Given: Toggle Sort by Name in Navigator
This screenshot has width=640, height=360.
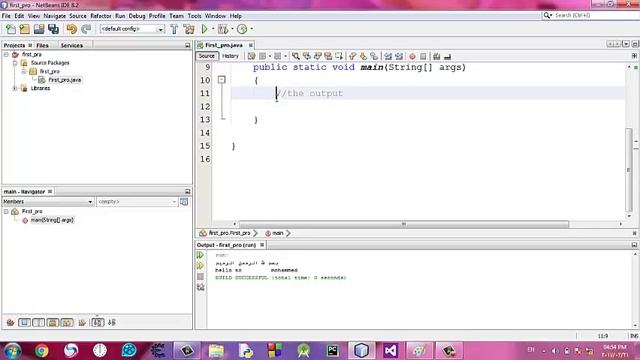Looking at the screenshot, I should click(x=98, y=322).
